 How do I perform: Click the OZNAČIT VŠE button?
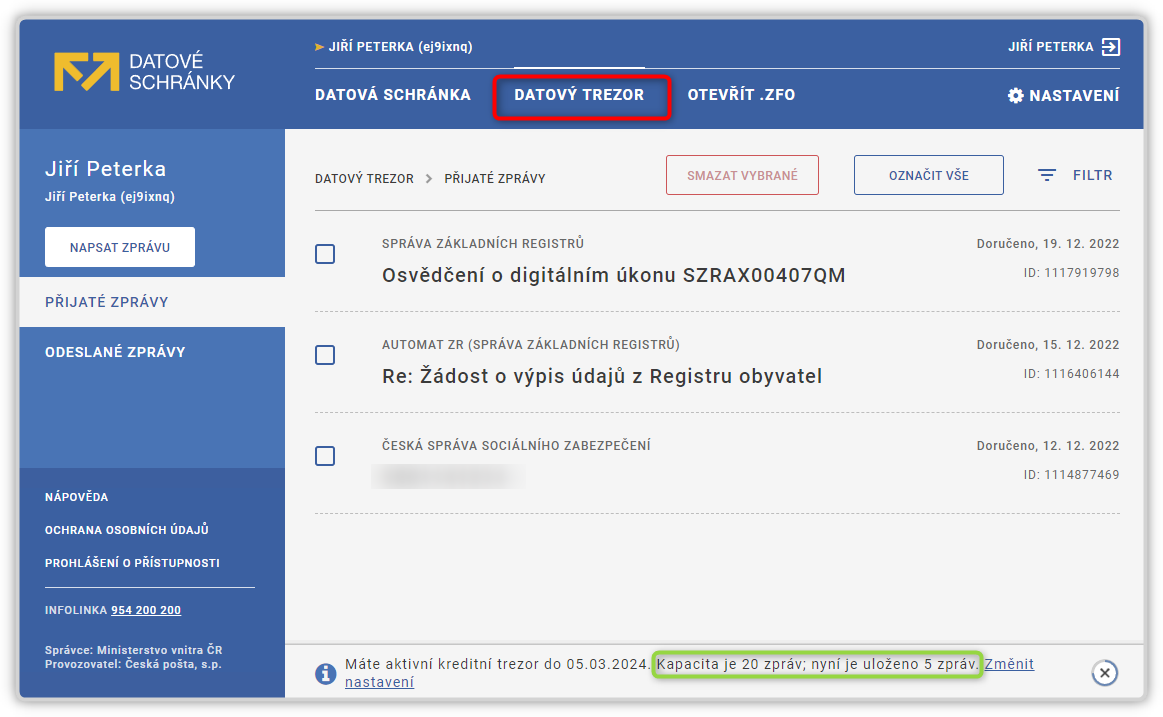(929, 175)
